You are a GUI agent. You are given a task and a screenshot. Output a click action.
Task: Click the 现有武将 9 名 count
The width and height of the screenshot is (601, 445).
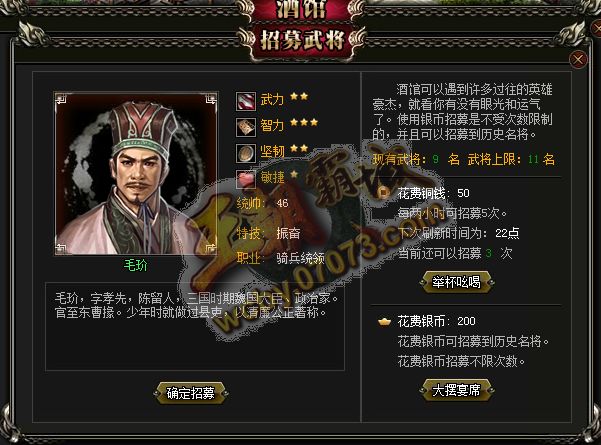coord(416,159)
